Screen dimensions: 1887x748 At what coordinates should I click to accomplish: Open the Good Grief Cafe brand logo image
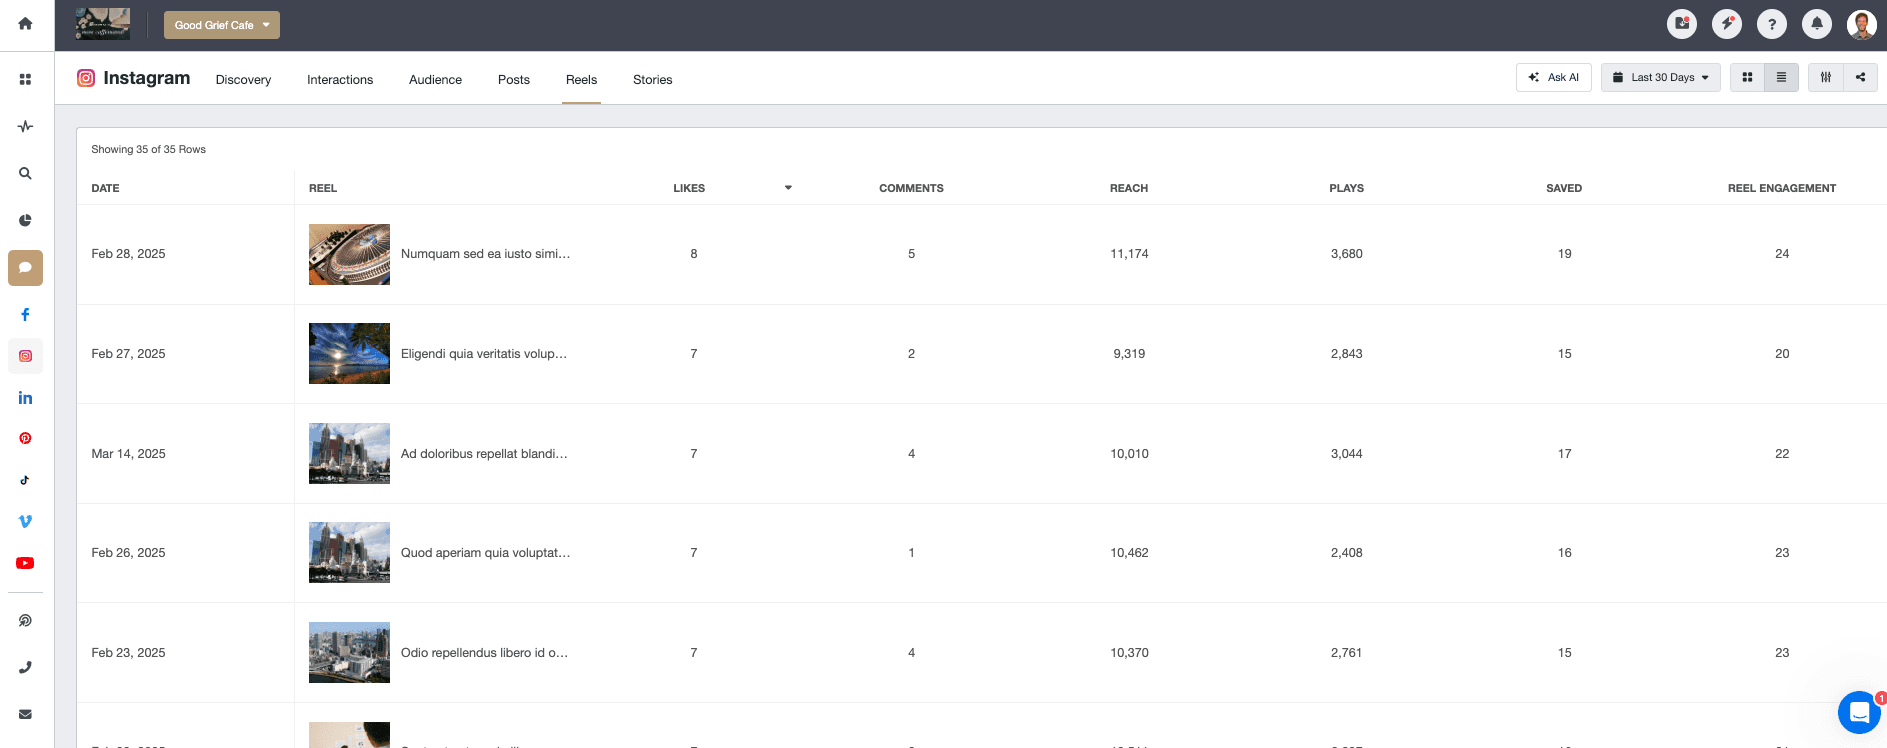pyautogui.click(x=103, y=24)
